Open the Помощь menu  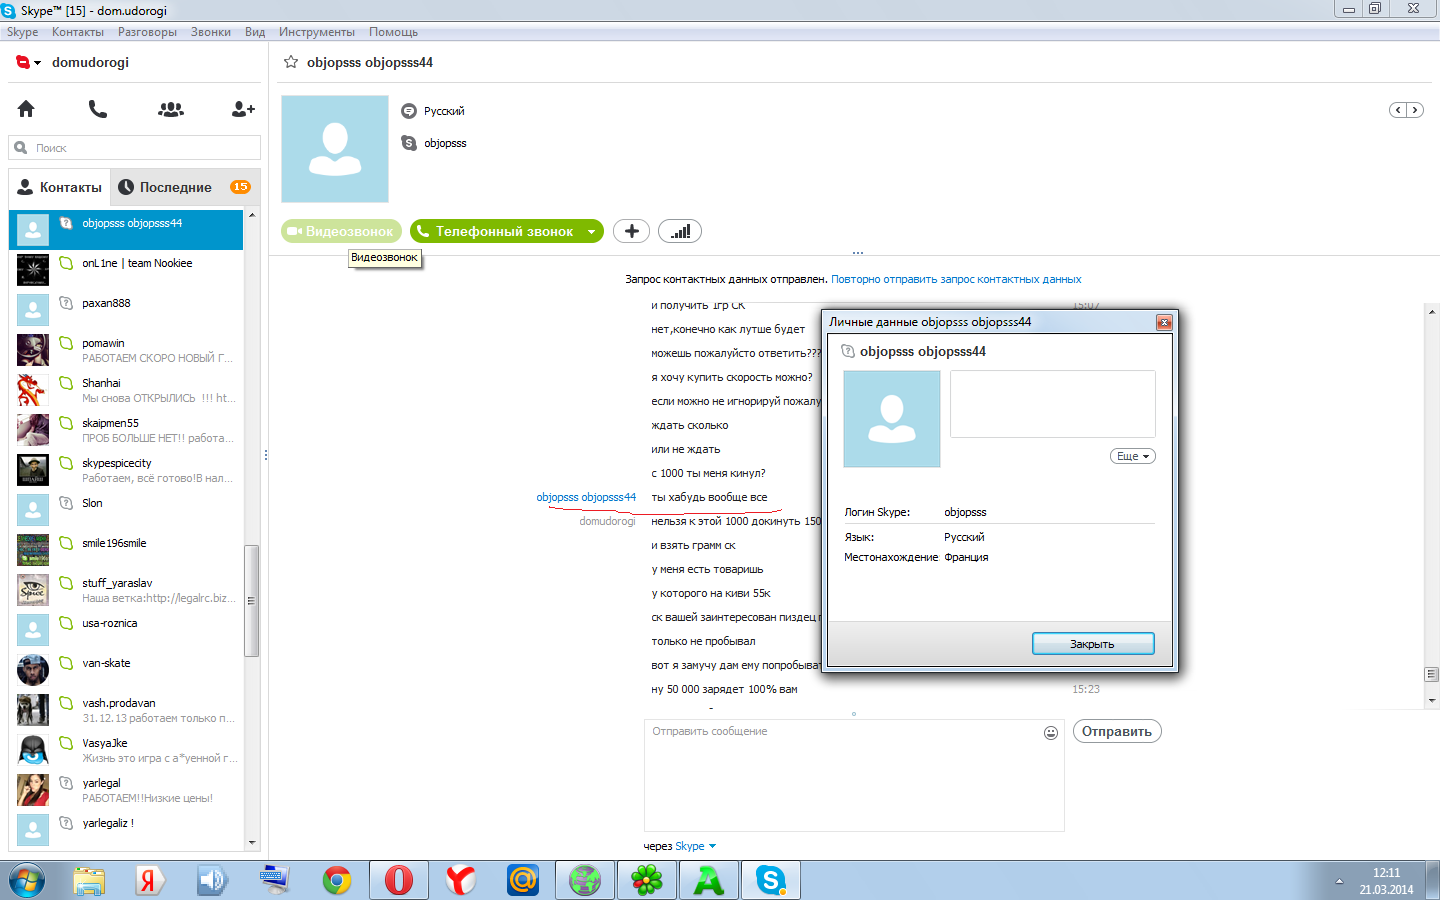tap(393, 32)
